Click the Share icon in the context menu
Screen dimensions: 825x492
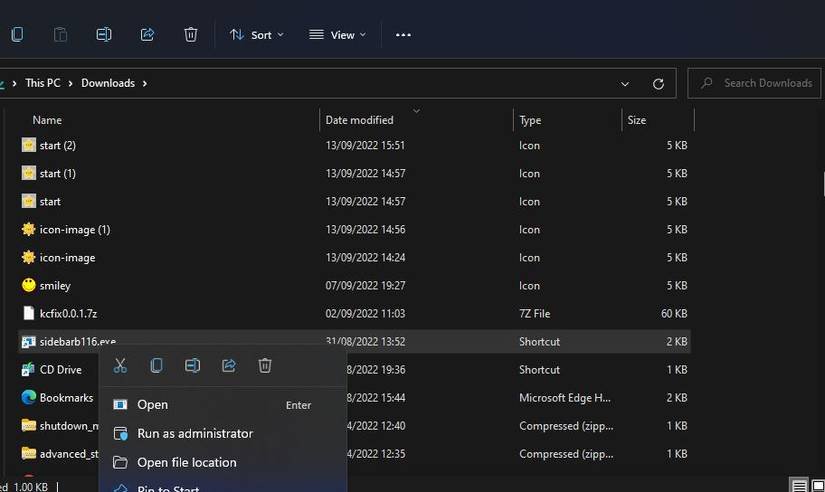click(229, 366)
